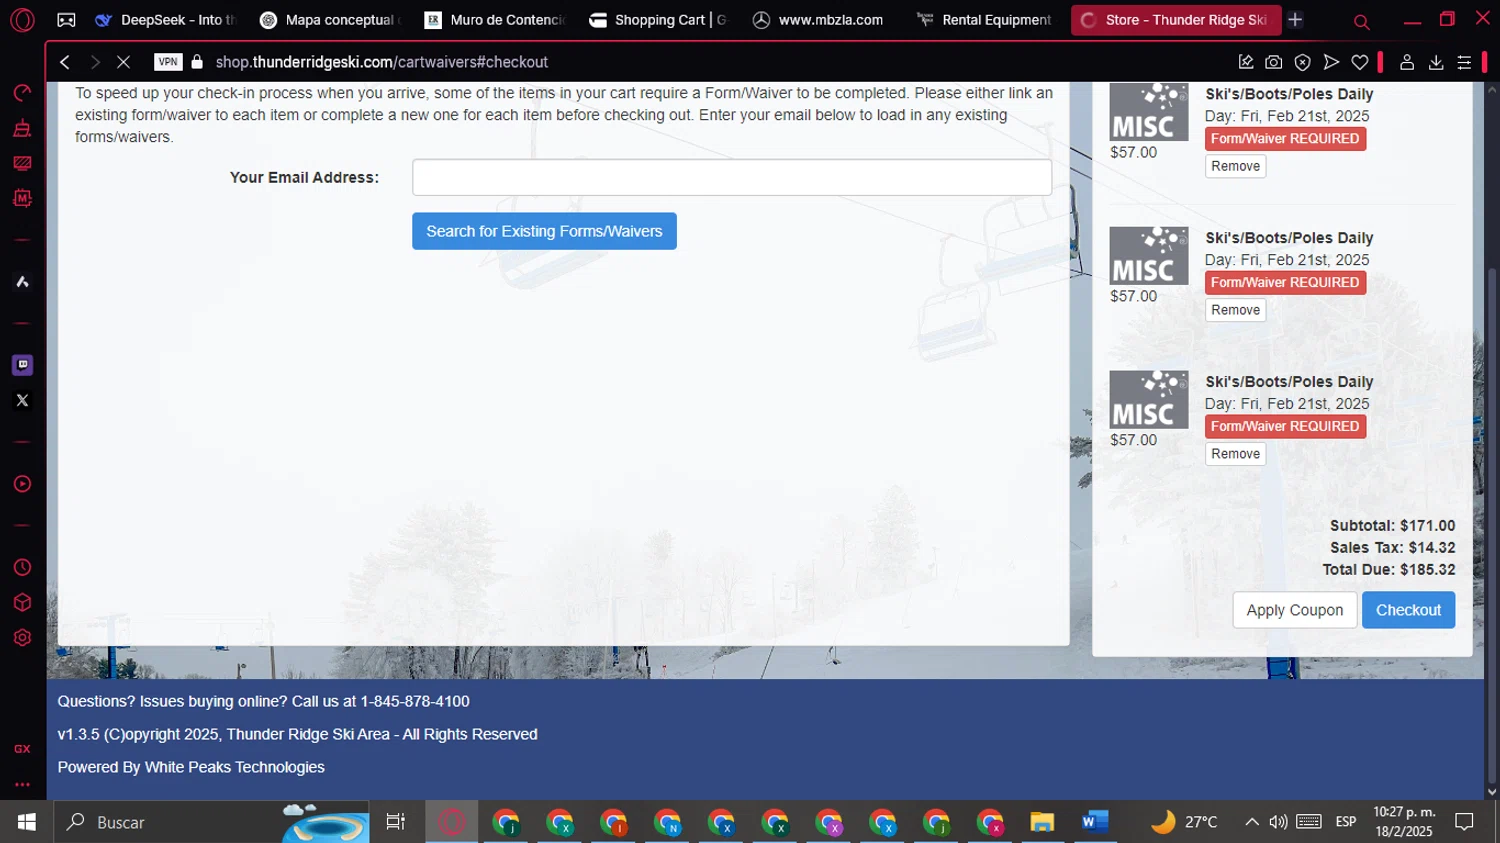Screen dimensions: 1500x843
Task: Change the ESP input language
Action: click(x=1346, y=822)
